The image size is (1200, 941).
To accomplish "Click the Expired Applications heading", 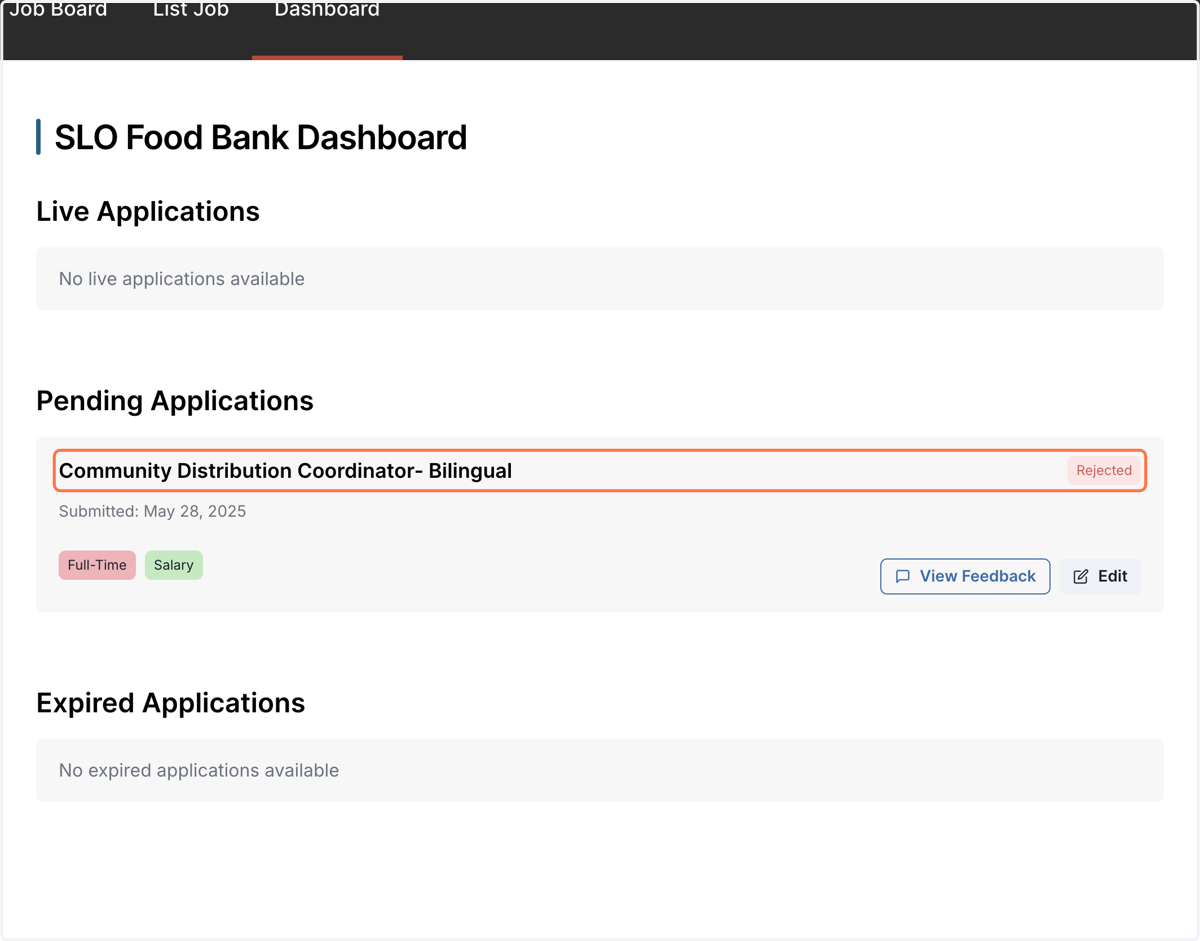I will (171, 703).
